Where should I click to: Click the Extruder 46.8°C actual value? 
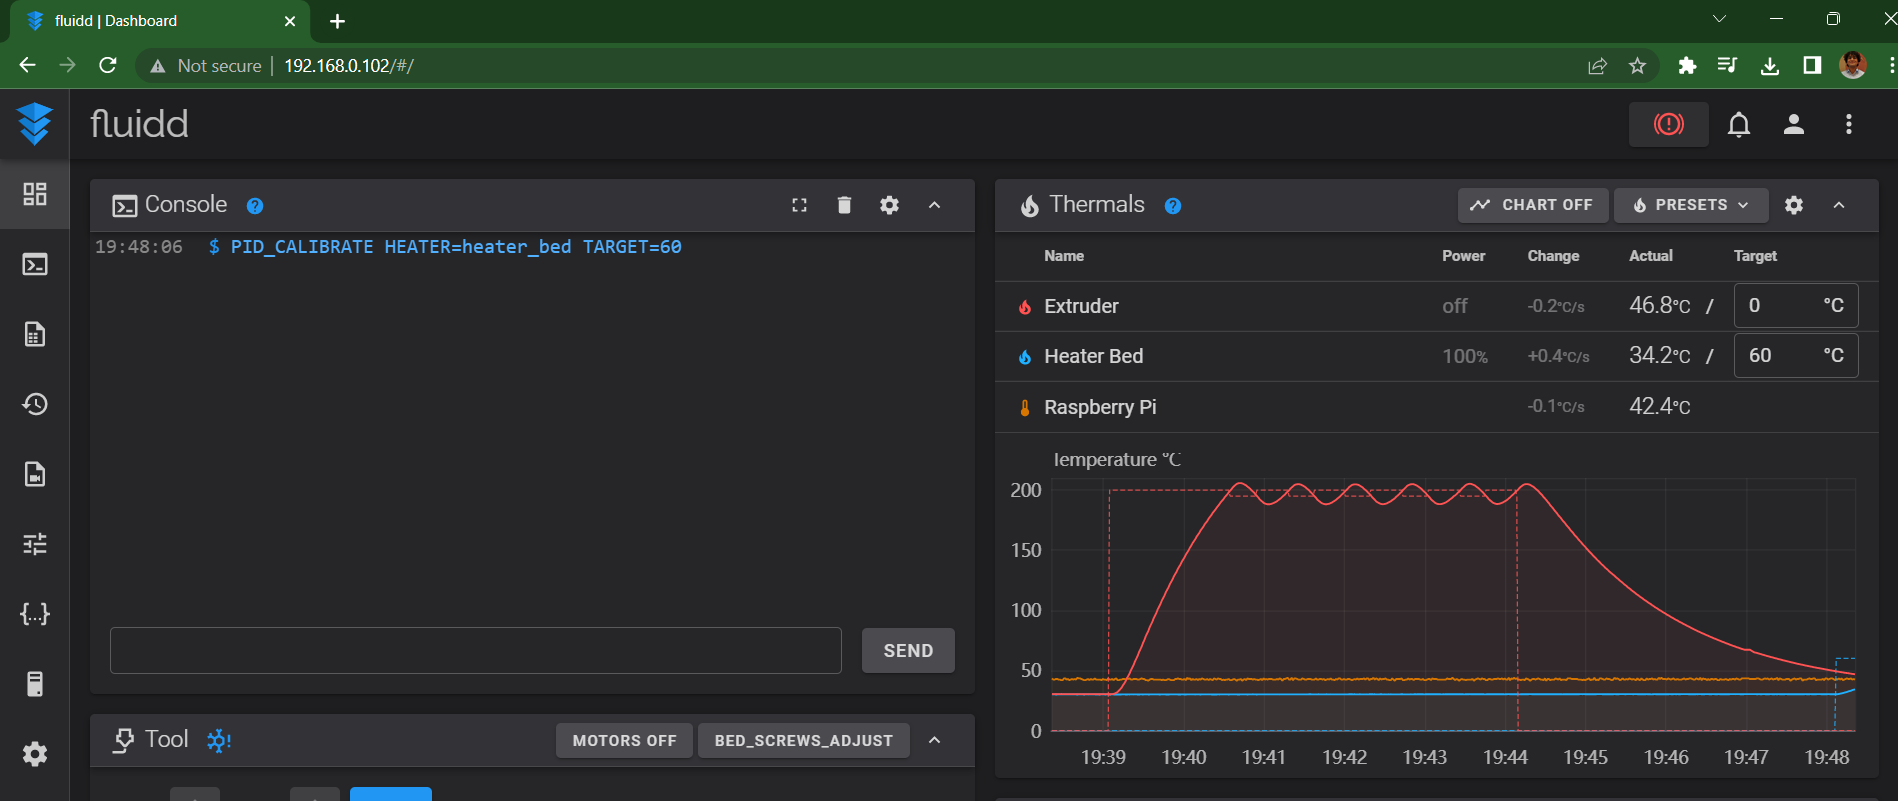[1660, 305]
